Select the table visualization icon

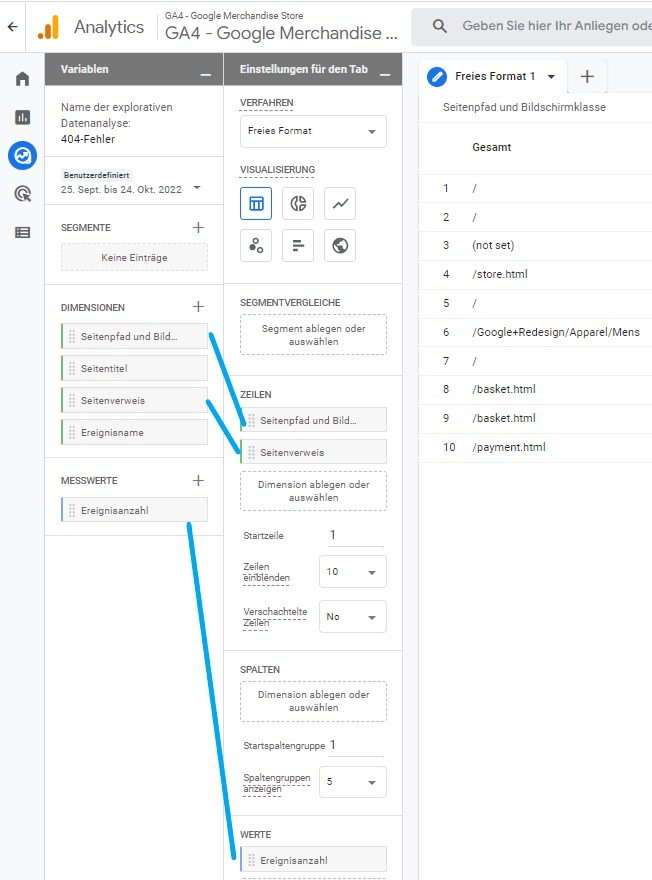(256, 203)
